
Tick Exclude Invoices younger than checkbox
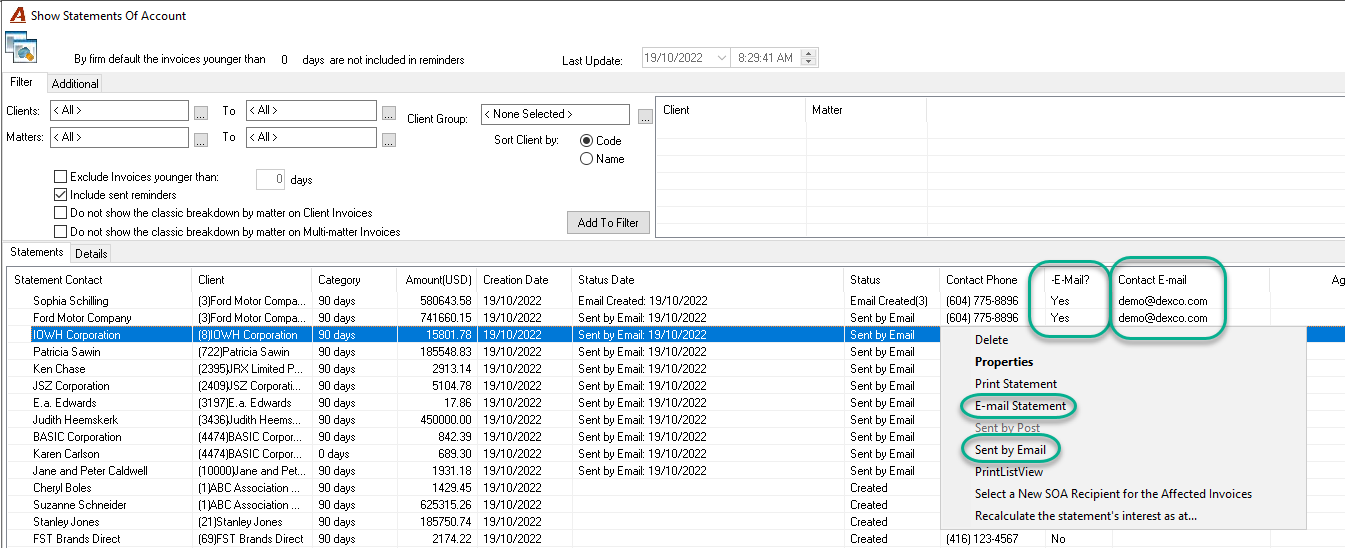60,177
